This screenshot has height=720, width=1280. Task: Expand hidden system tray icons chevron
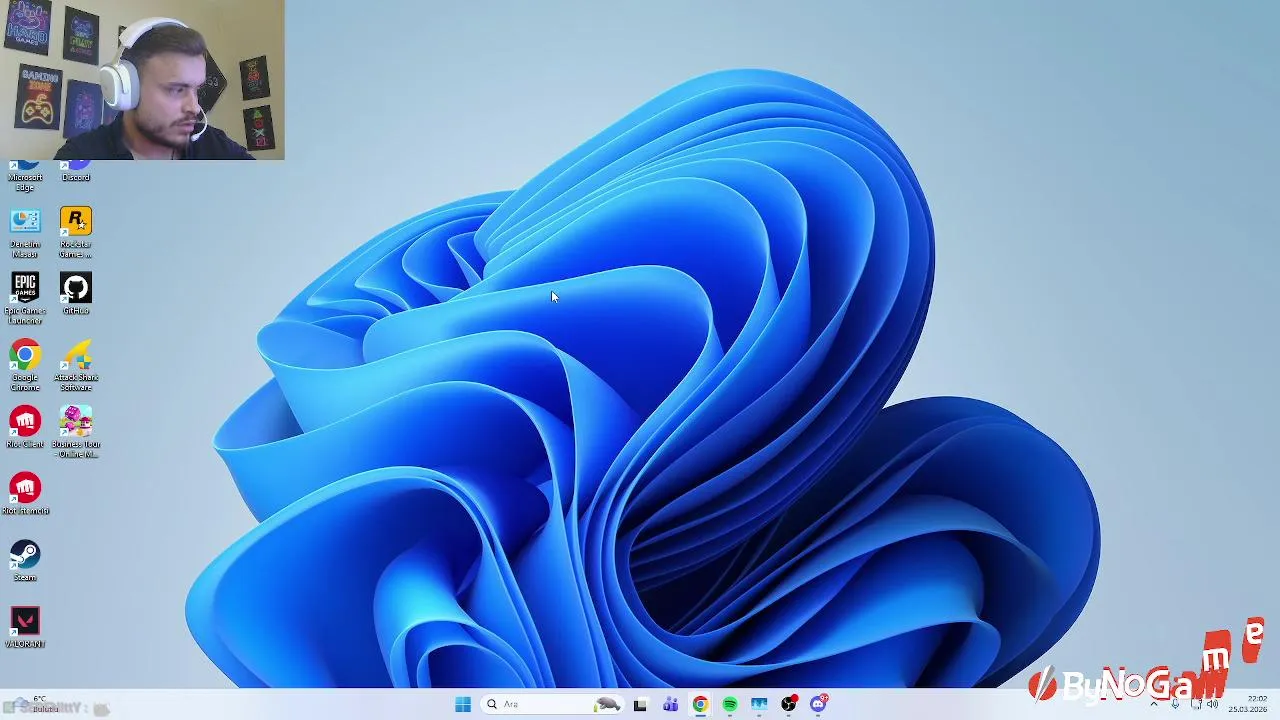click(1154, 704)
